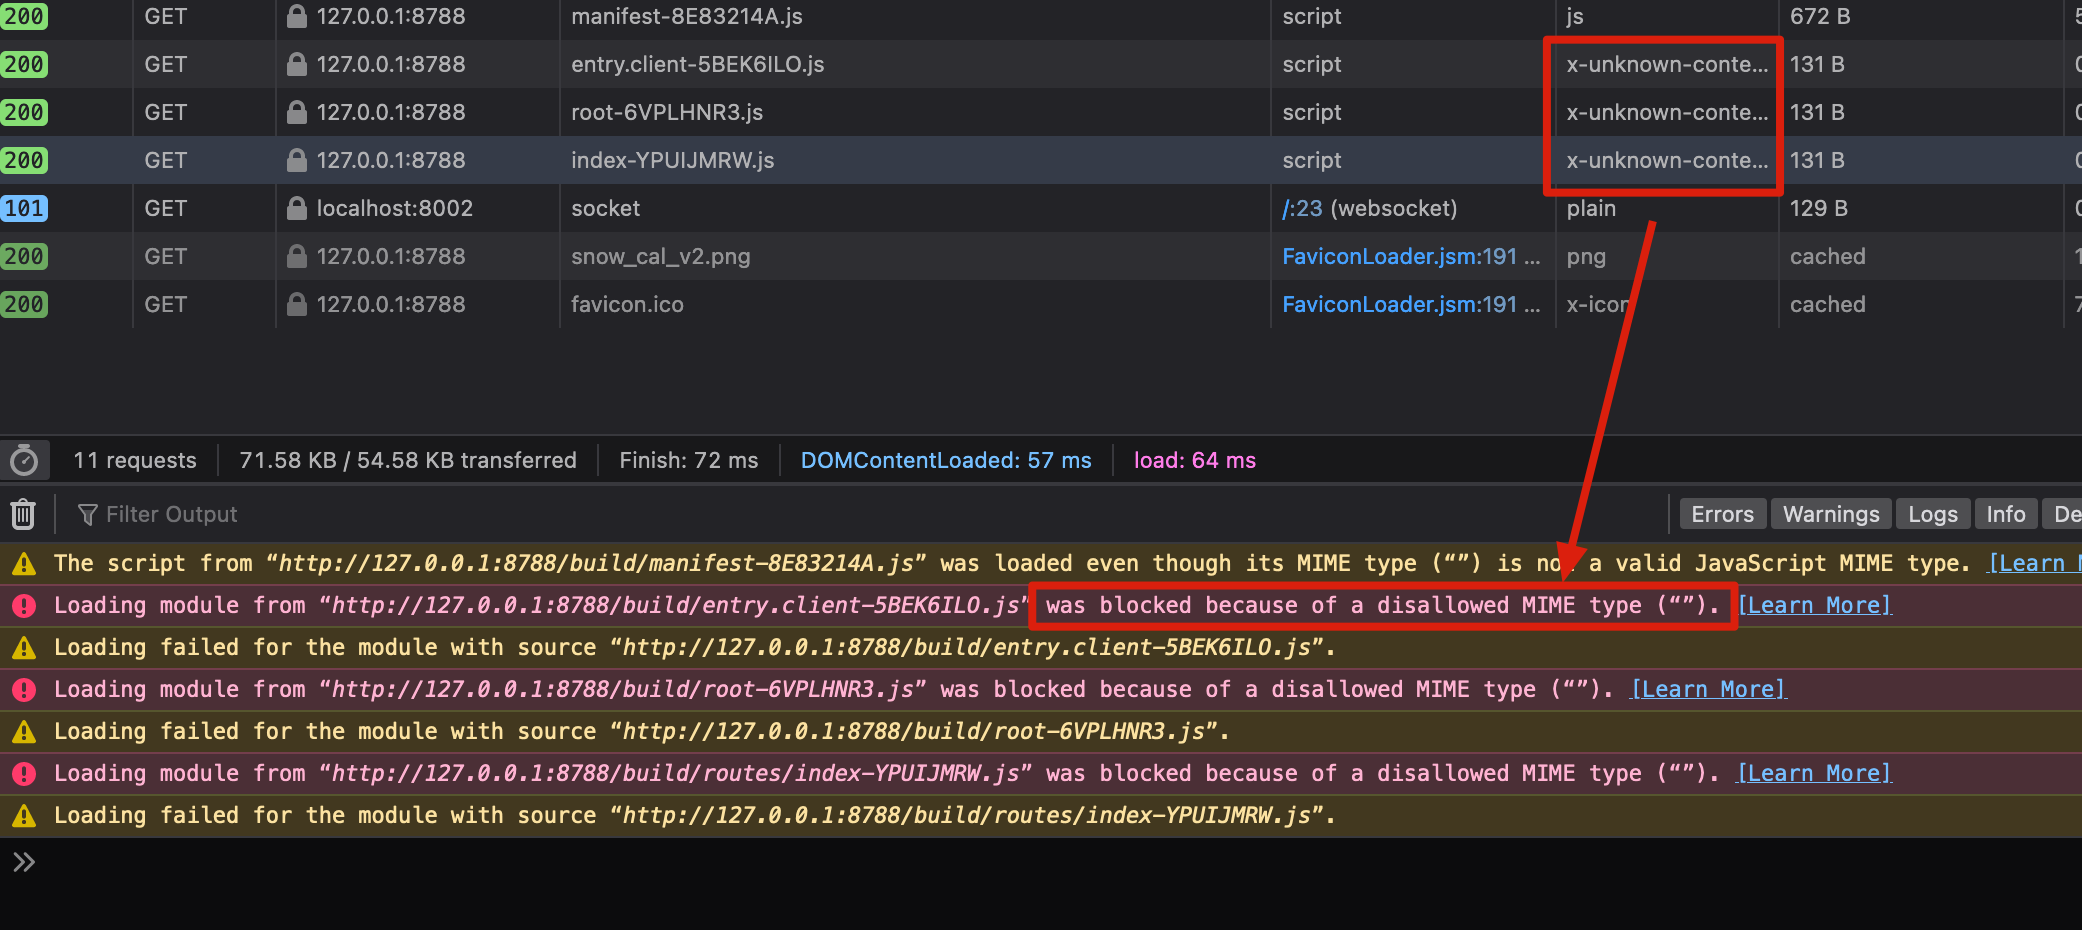Screen dimensions: 2082x930
Task: Expand the collapsed console sidebar via double chevron
Action: [x=23, y=861]
